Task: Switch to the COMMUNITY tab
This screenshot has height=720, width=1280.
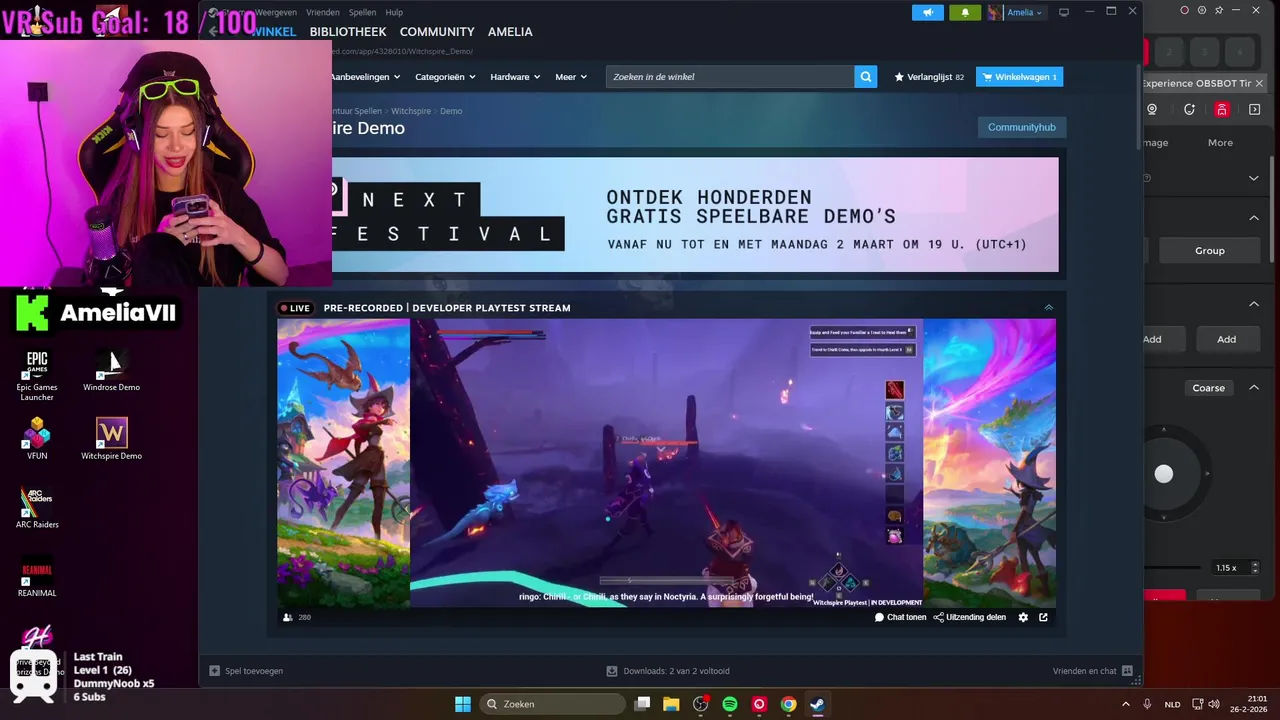Action: coord(437,32)
